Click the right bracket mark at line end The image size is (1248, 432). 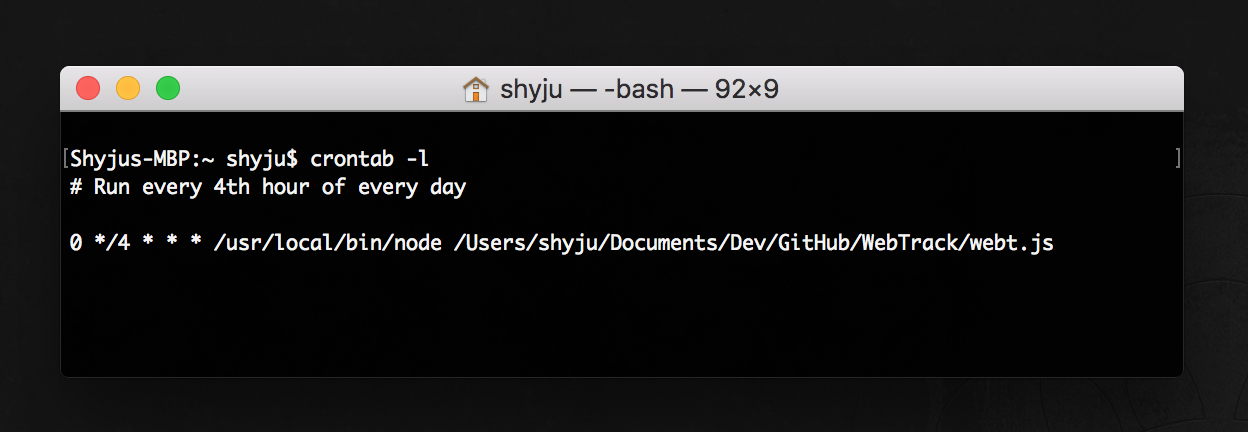(1179, 158)
